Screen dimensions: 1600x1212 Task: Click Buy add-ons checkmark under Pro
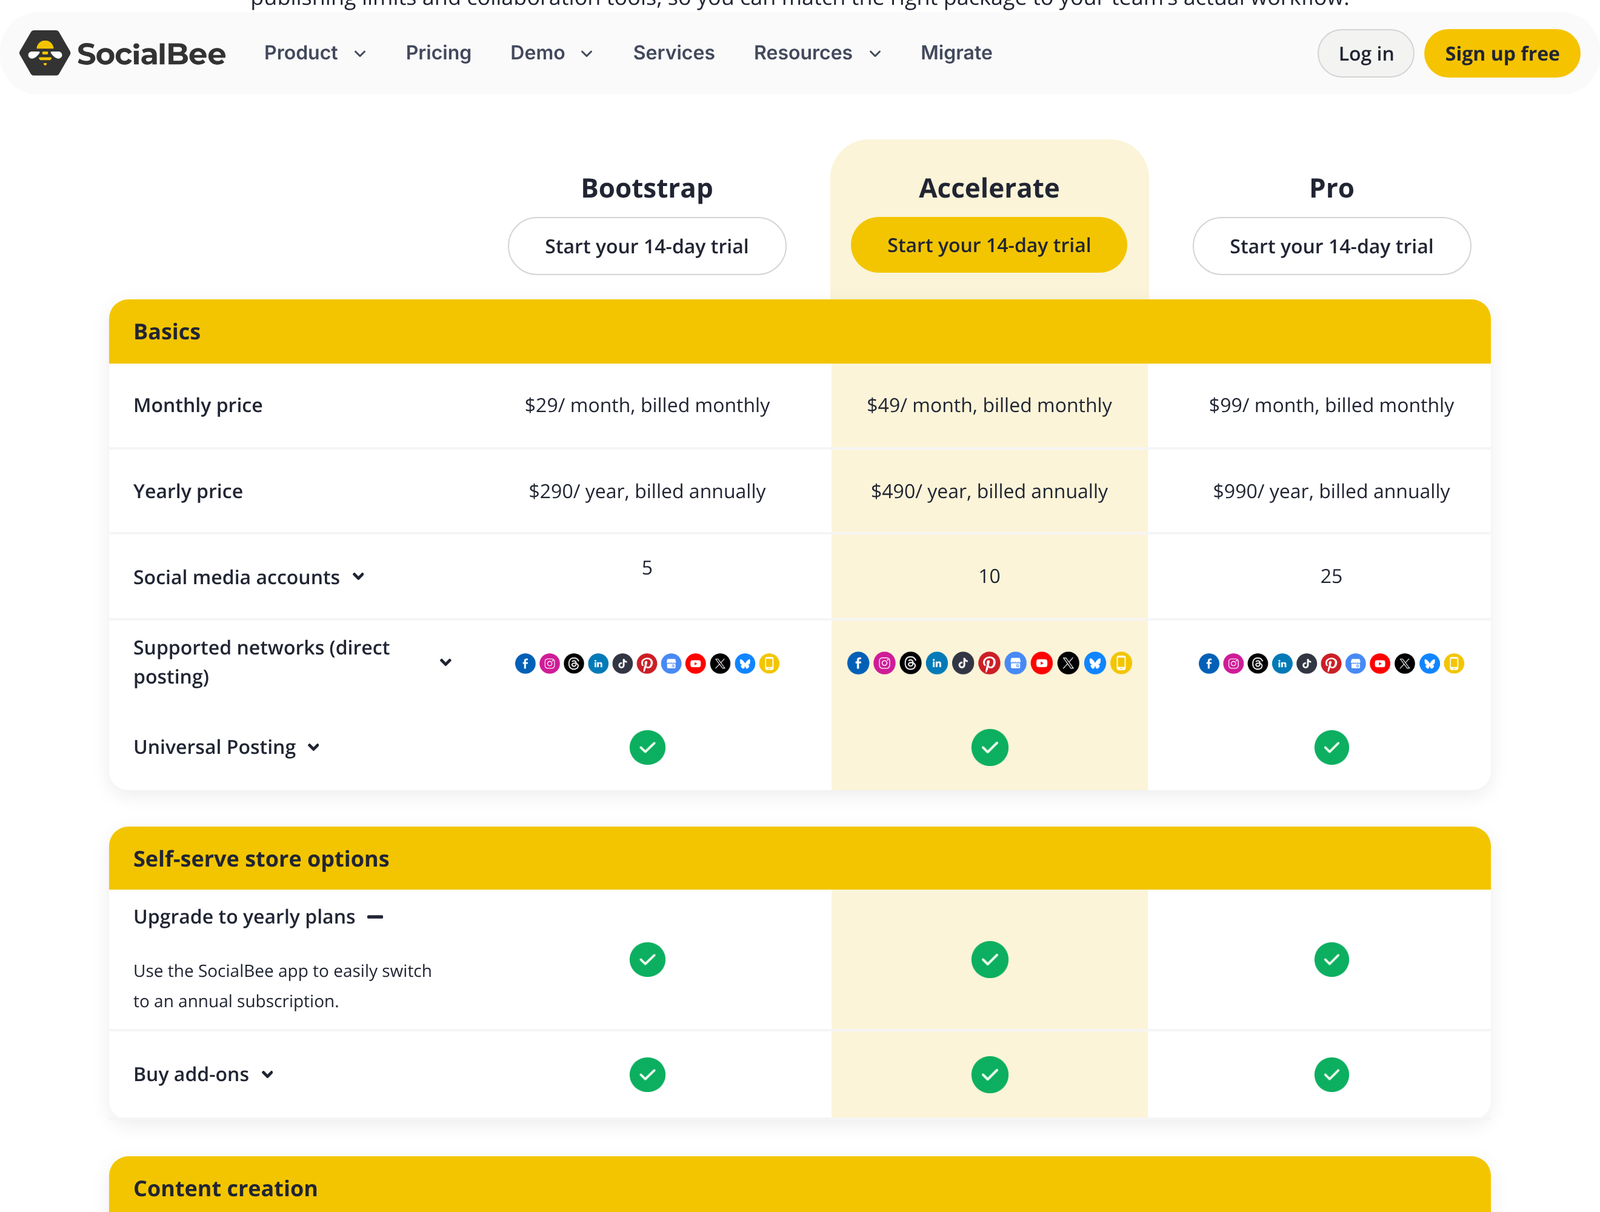[x=1331, y=1074]
